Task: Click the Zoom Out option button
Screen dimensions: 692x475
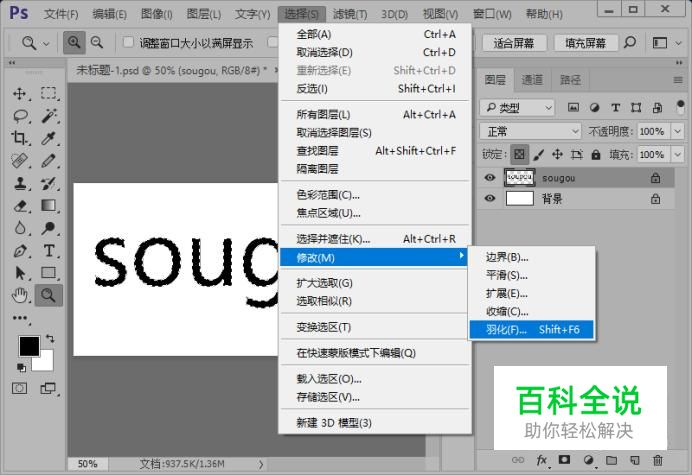Action: (x=97, y=42)
